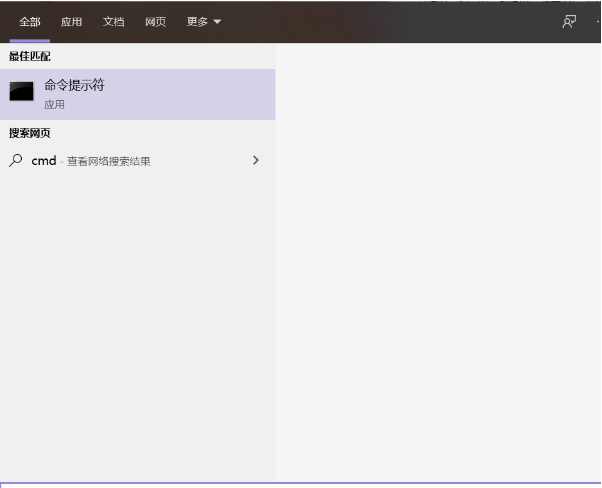Switch to the 应用 tab
The image size is (602, 488).
71,22
